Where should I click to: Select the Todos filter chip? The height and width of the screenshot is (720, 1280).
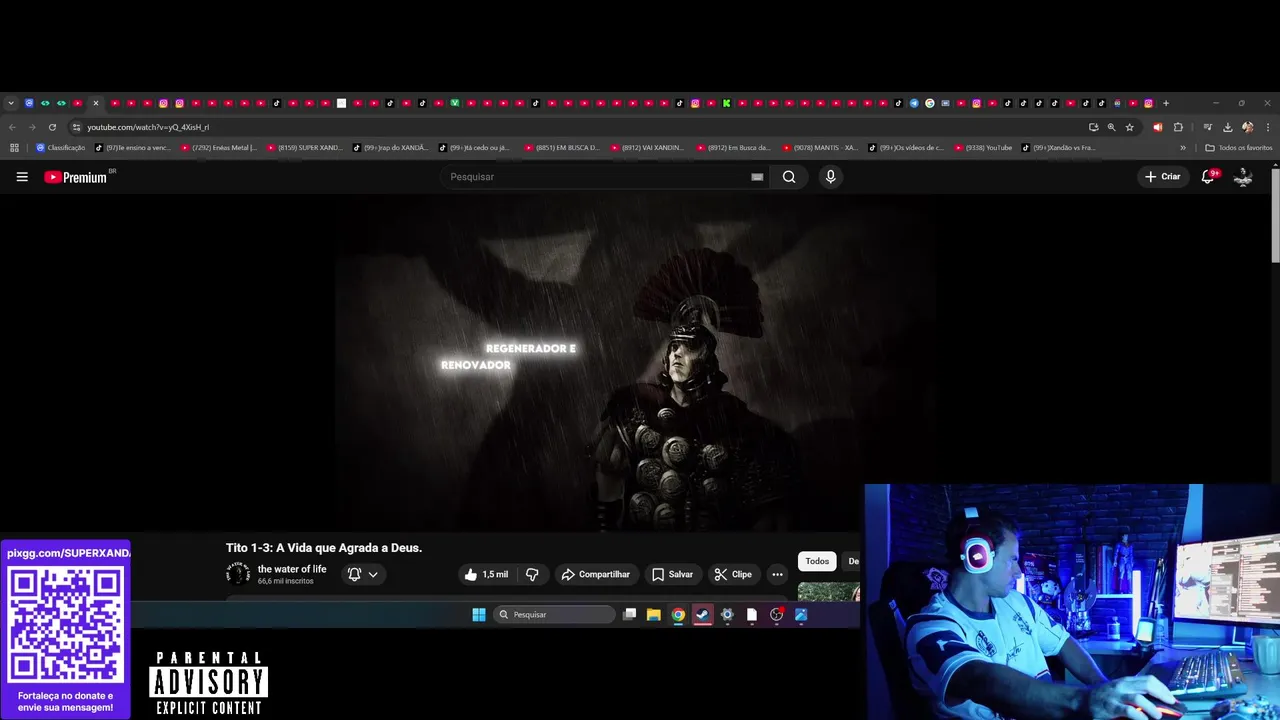tap(817, 561)
